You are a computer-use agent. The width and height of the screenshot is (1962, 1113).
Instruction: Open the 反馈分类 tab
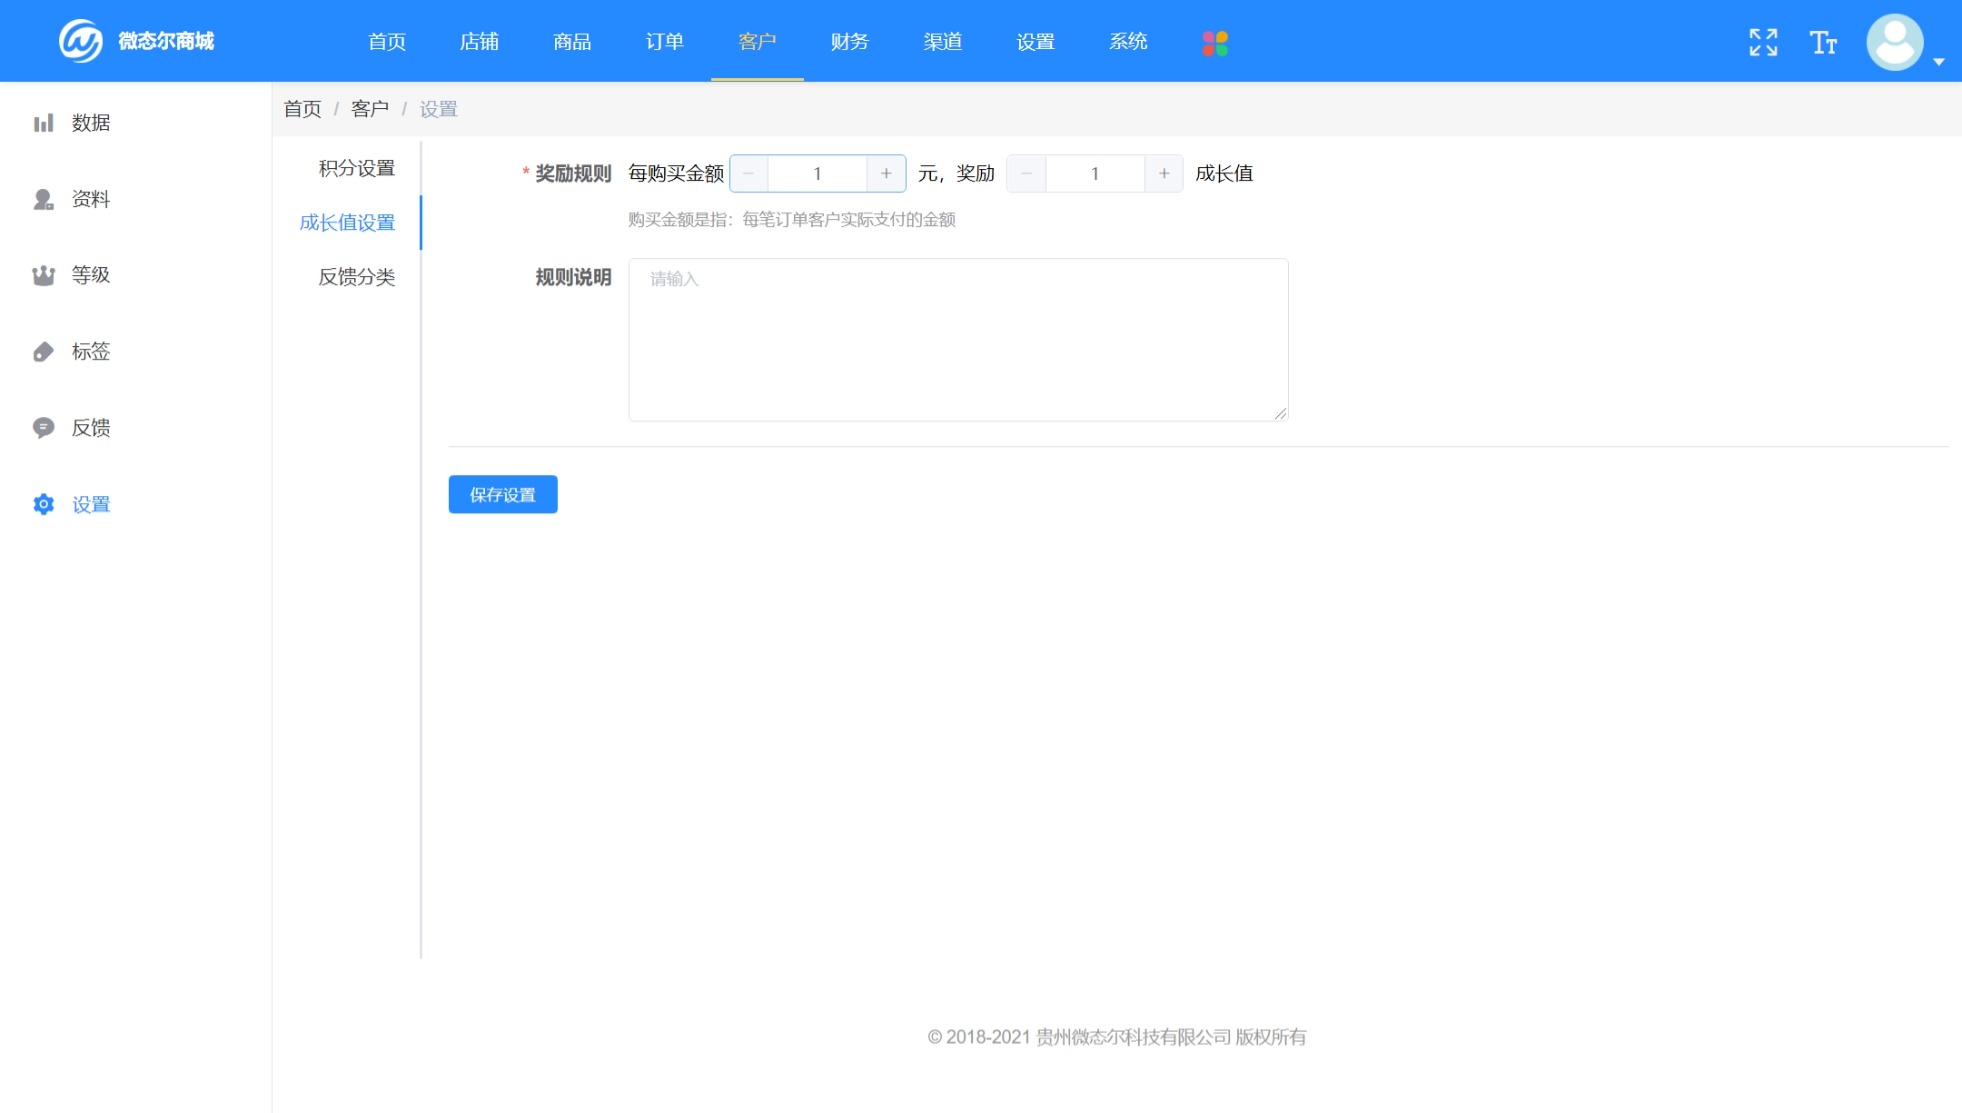click(x=355, y=277)
